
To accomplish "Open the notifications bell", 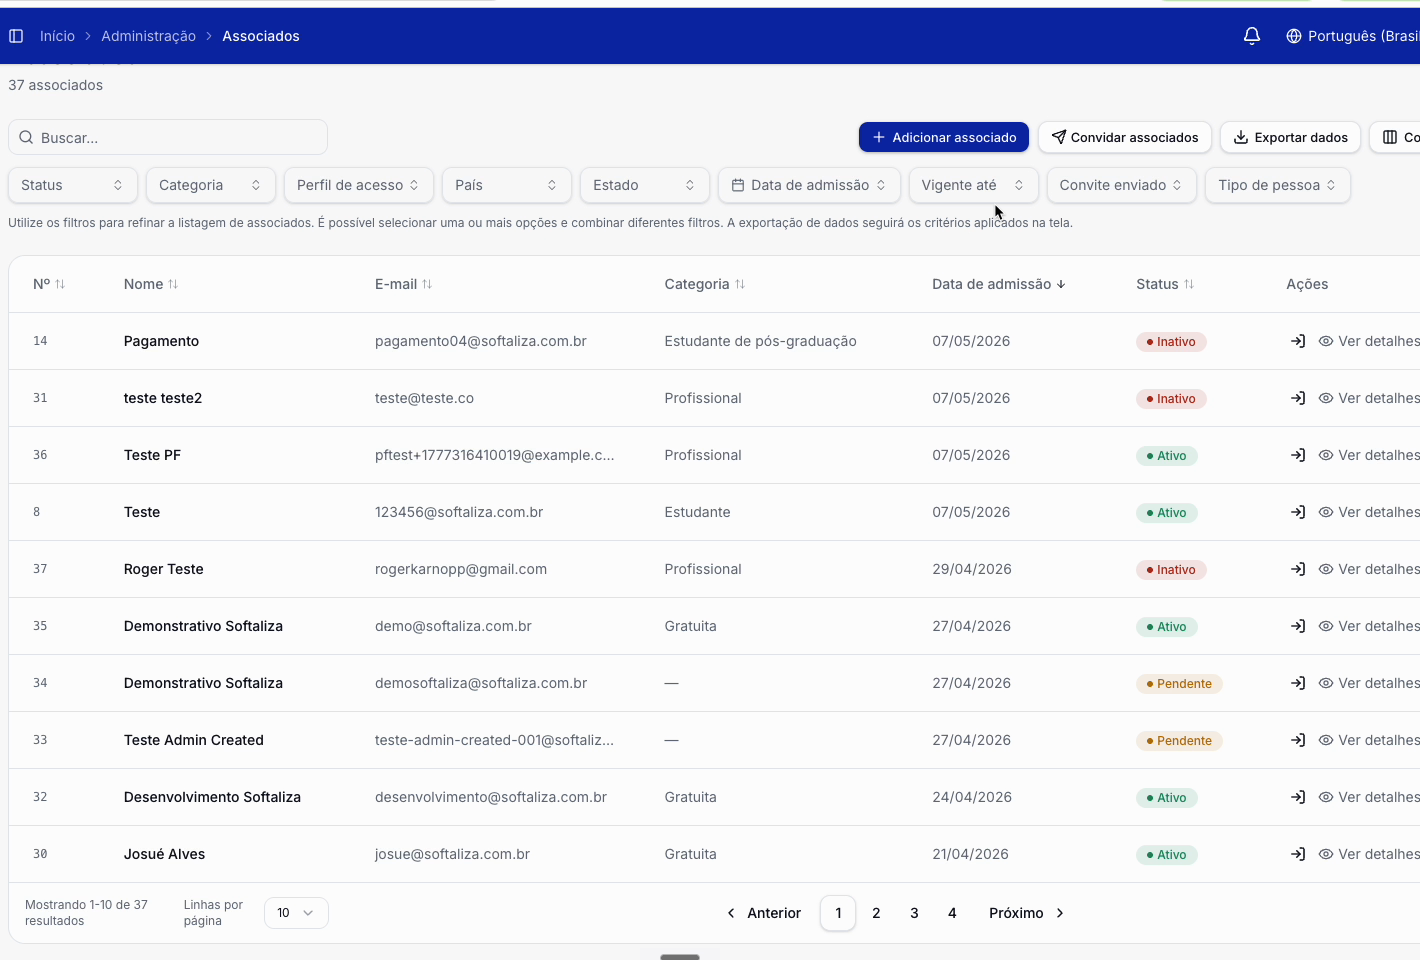I will pyautogui.click(x=1252, y=36).
